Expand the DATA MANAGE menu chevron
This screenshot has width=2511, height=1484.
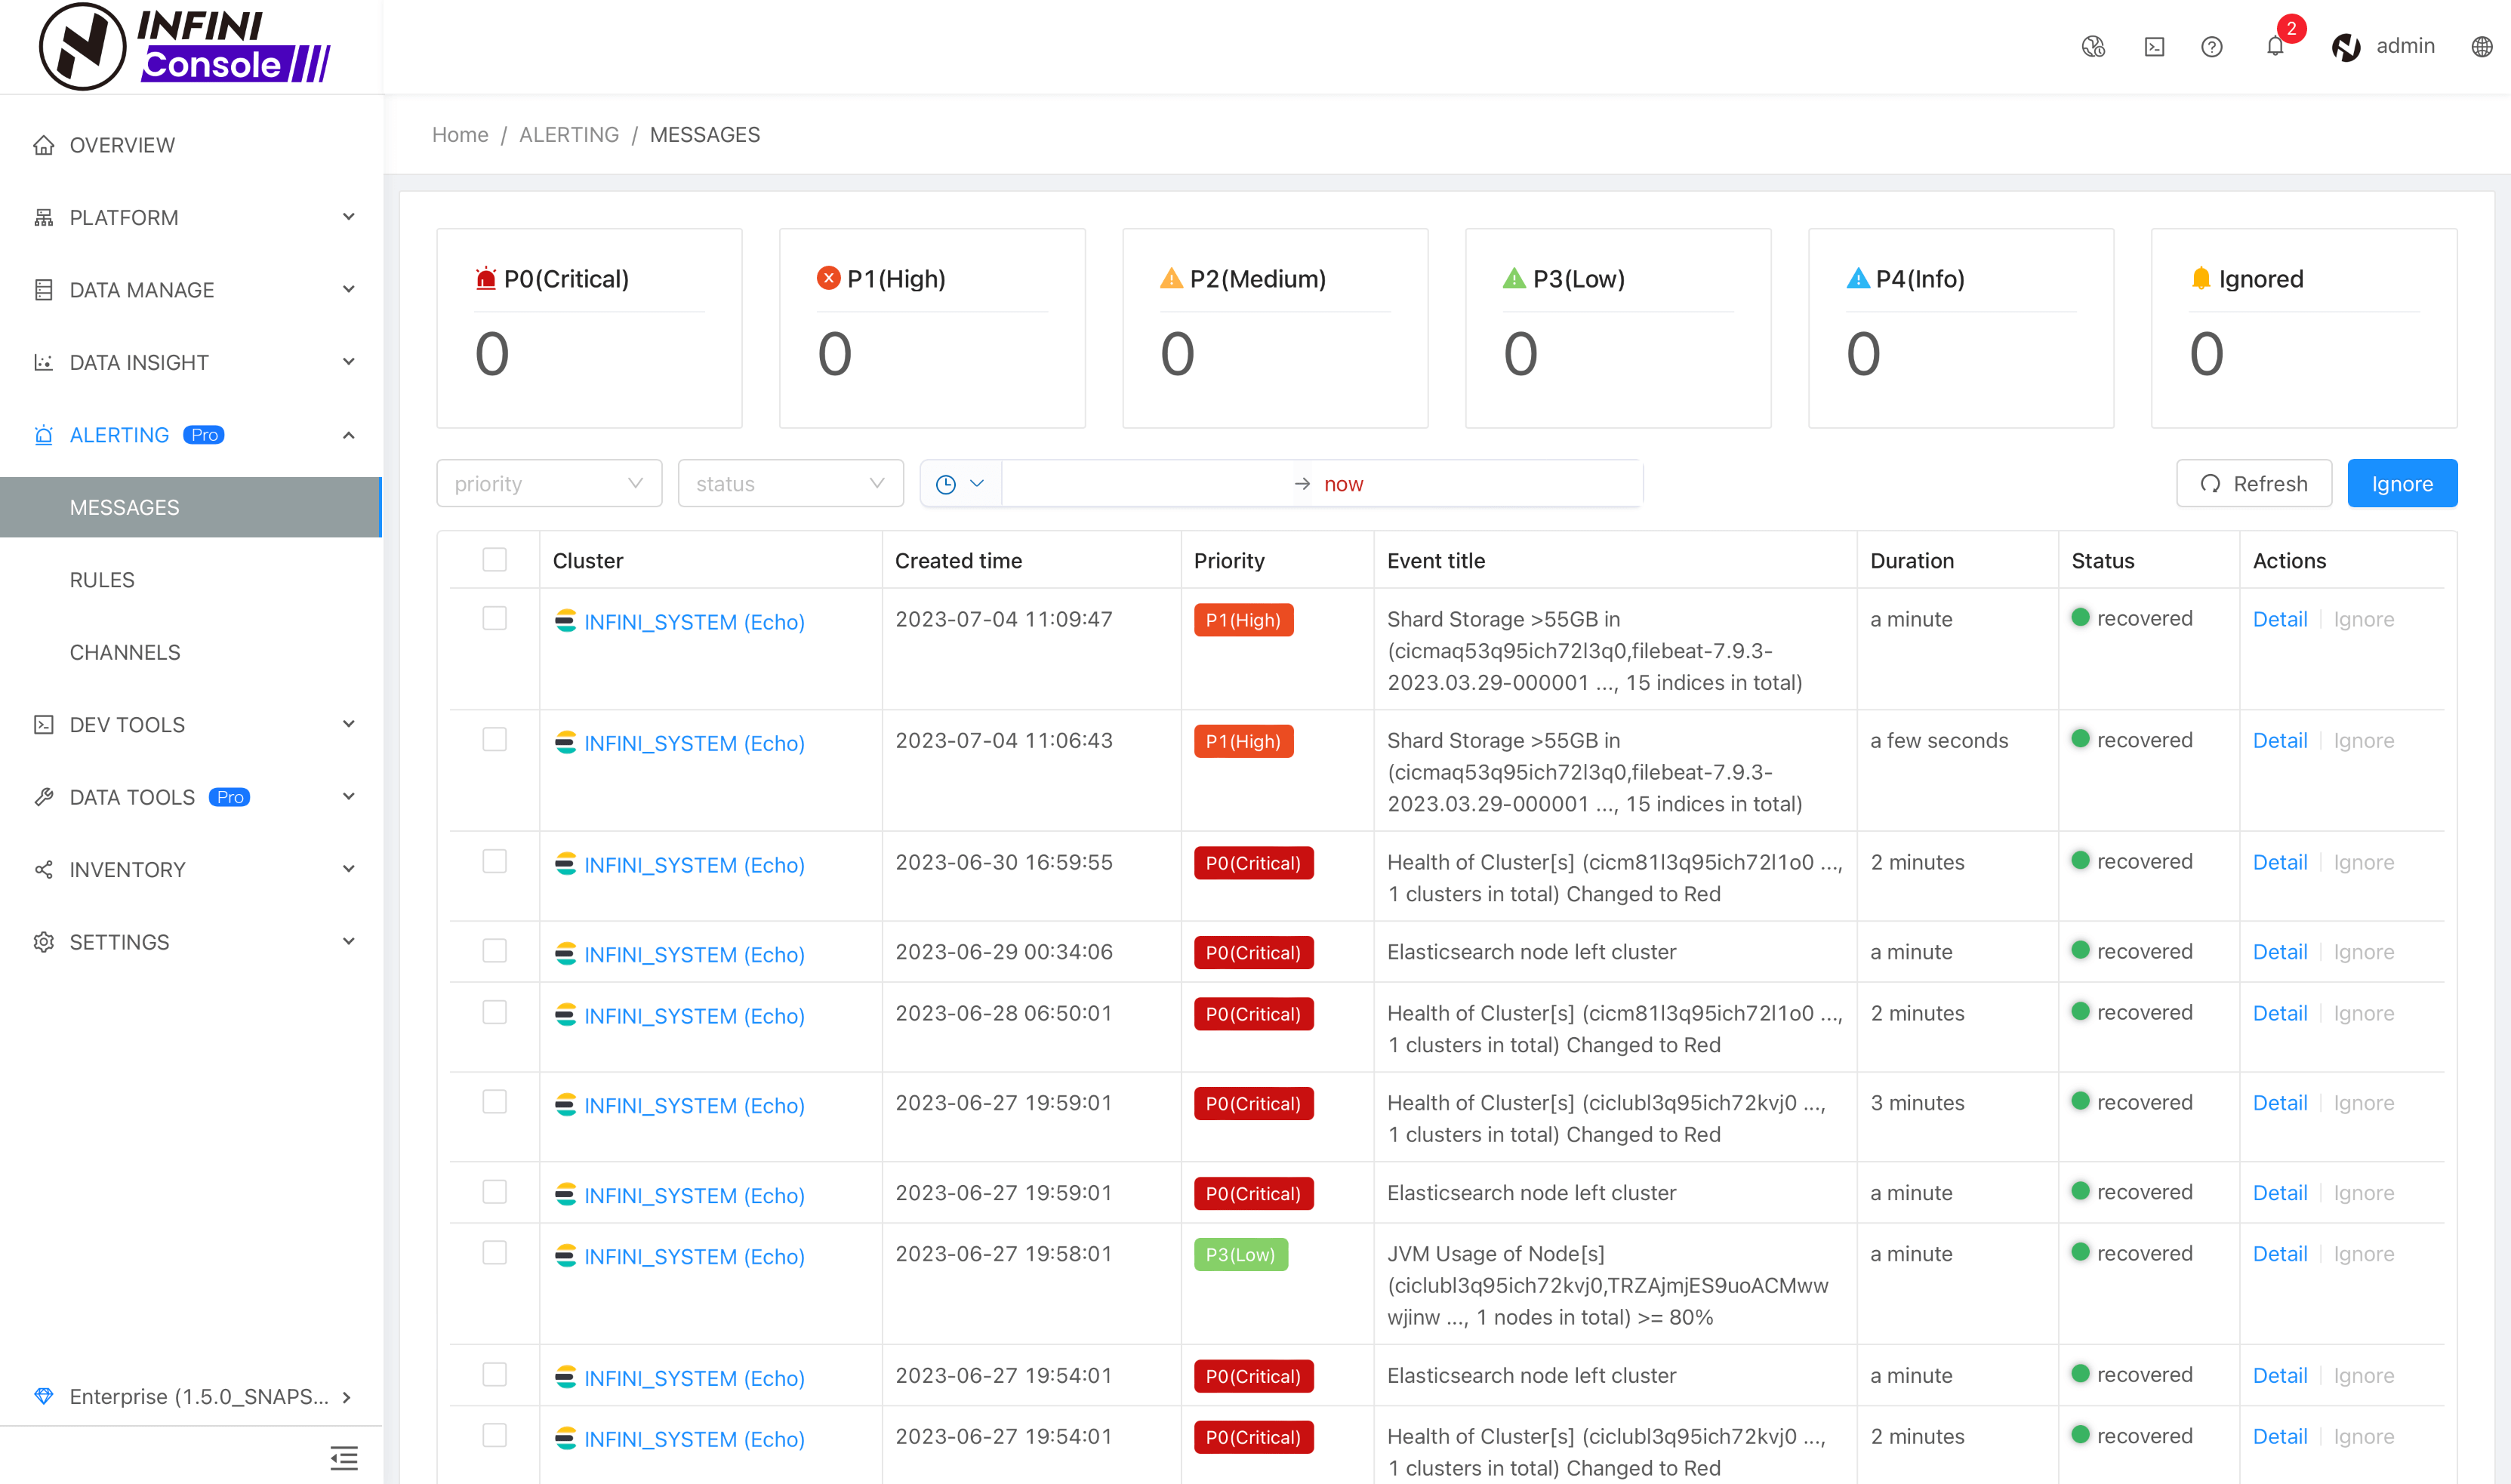348,290
